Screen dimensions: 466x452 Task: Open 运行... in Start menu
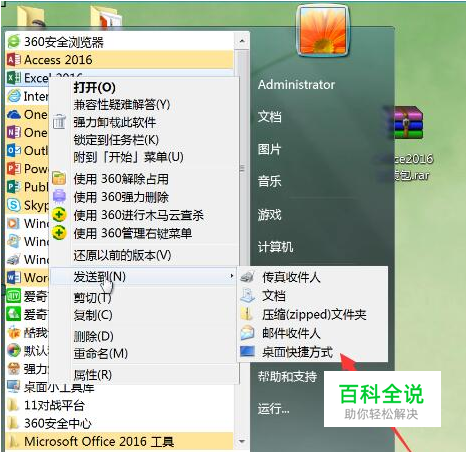tap(274, 408)
